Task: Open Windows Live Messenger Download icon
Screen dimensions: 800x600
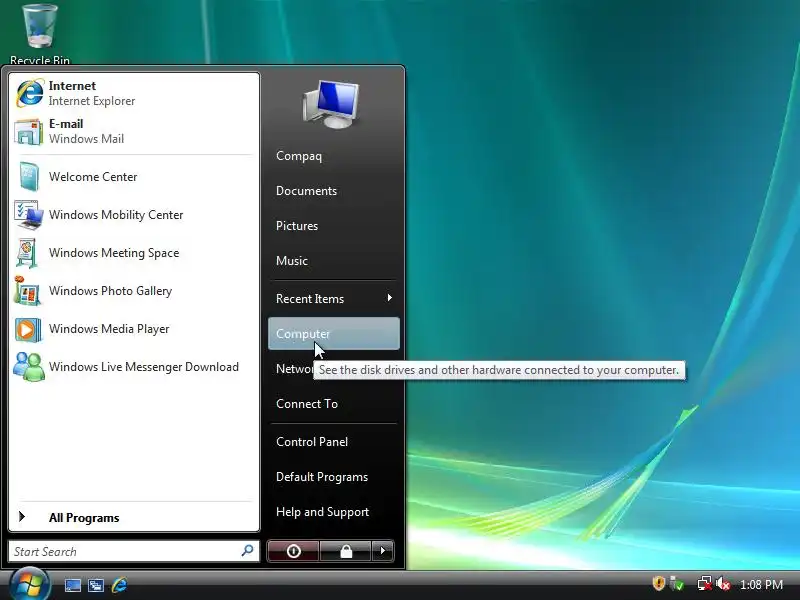Action: (29, 367)
